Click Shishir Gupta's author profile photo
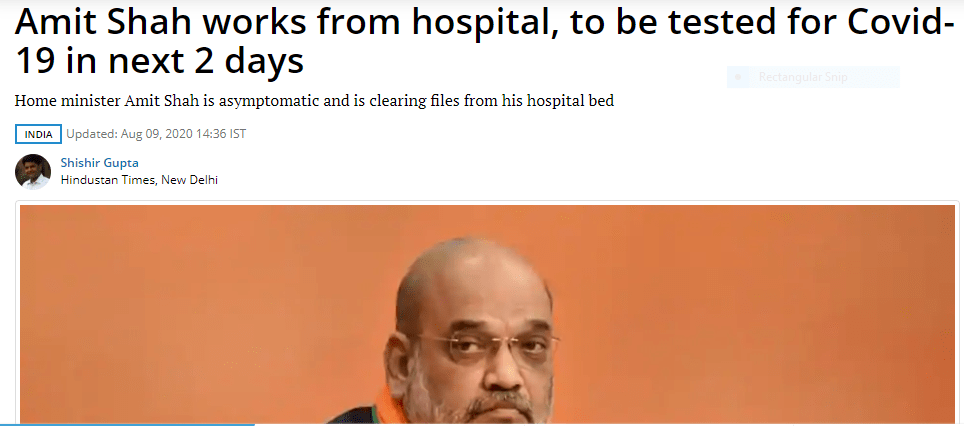This screenshot has width=964, height=426. click(x=33, y=172)
